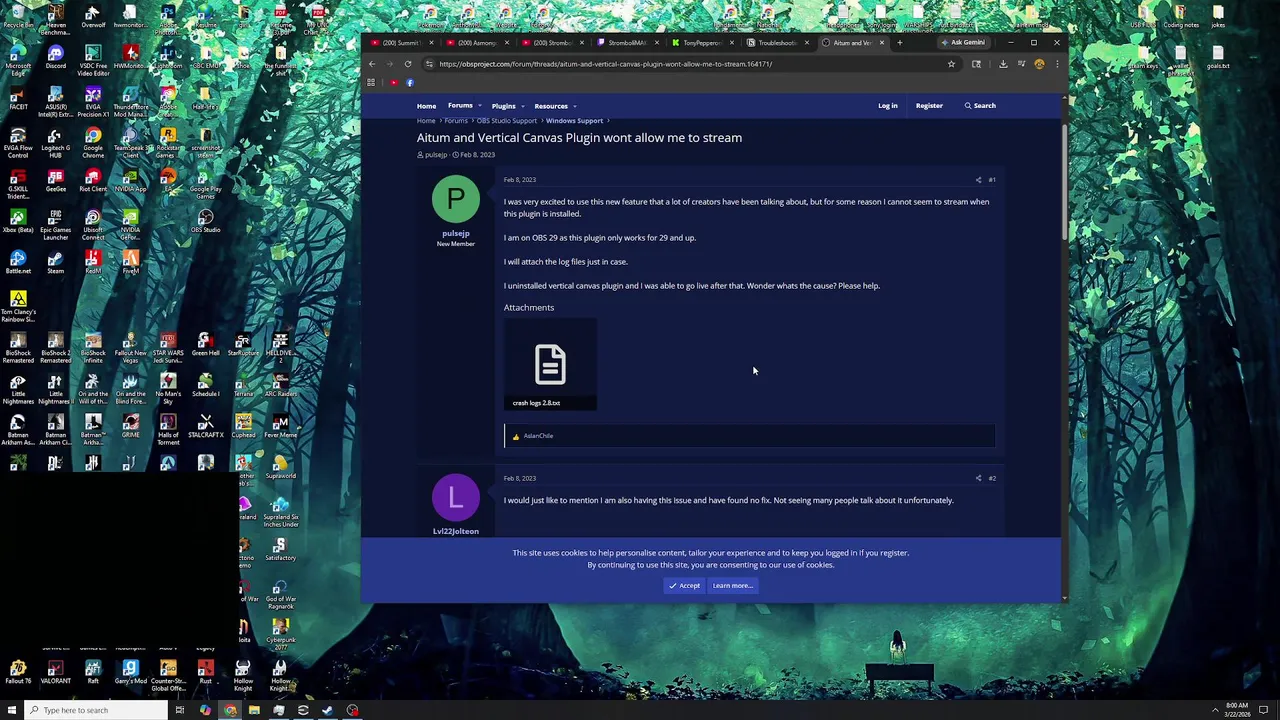
Task: Go back in the browser
Action: pos(372,64)
